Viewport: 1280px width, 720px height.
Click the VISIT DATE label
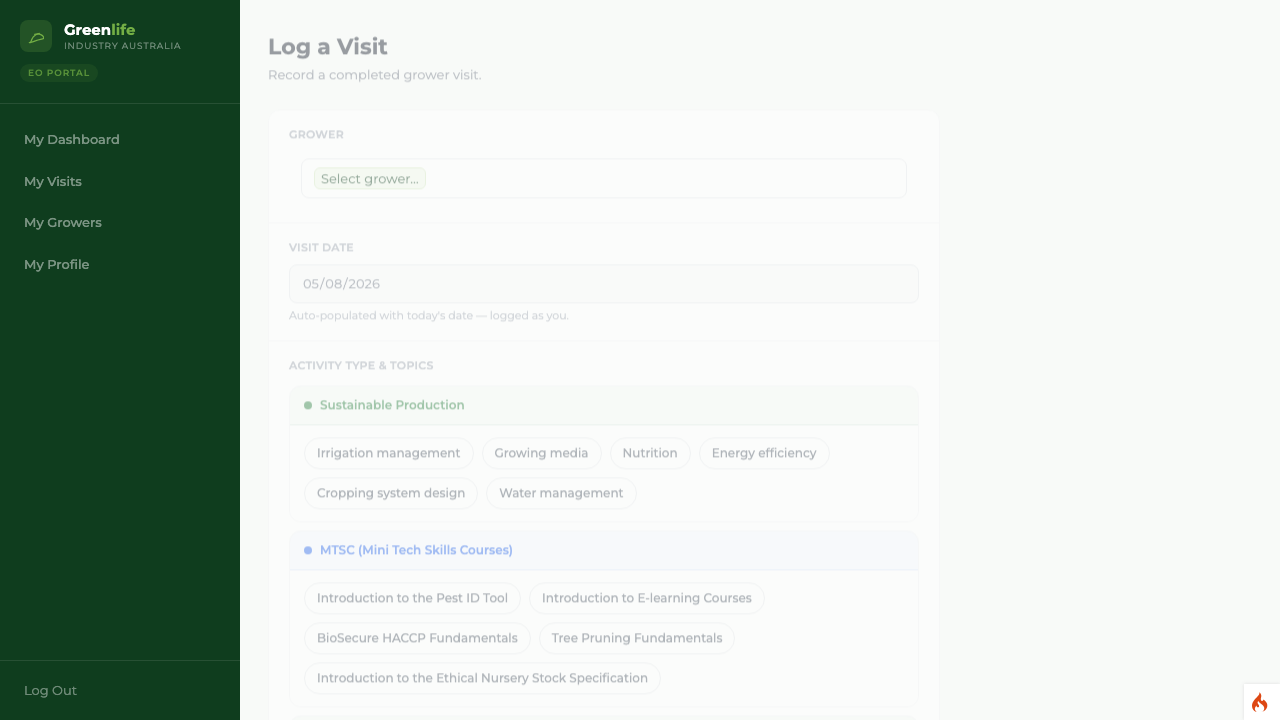[x=321, y=248]
